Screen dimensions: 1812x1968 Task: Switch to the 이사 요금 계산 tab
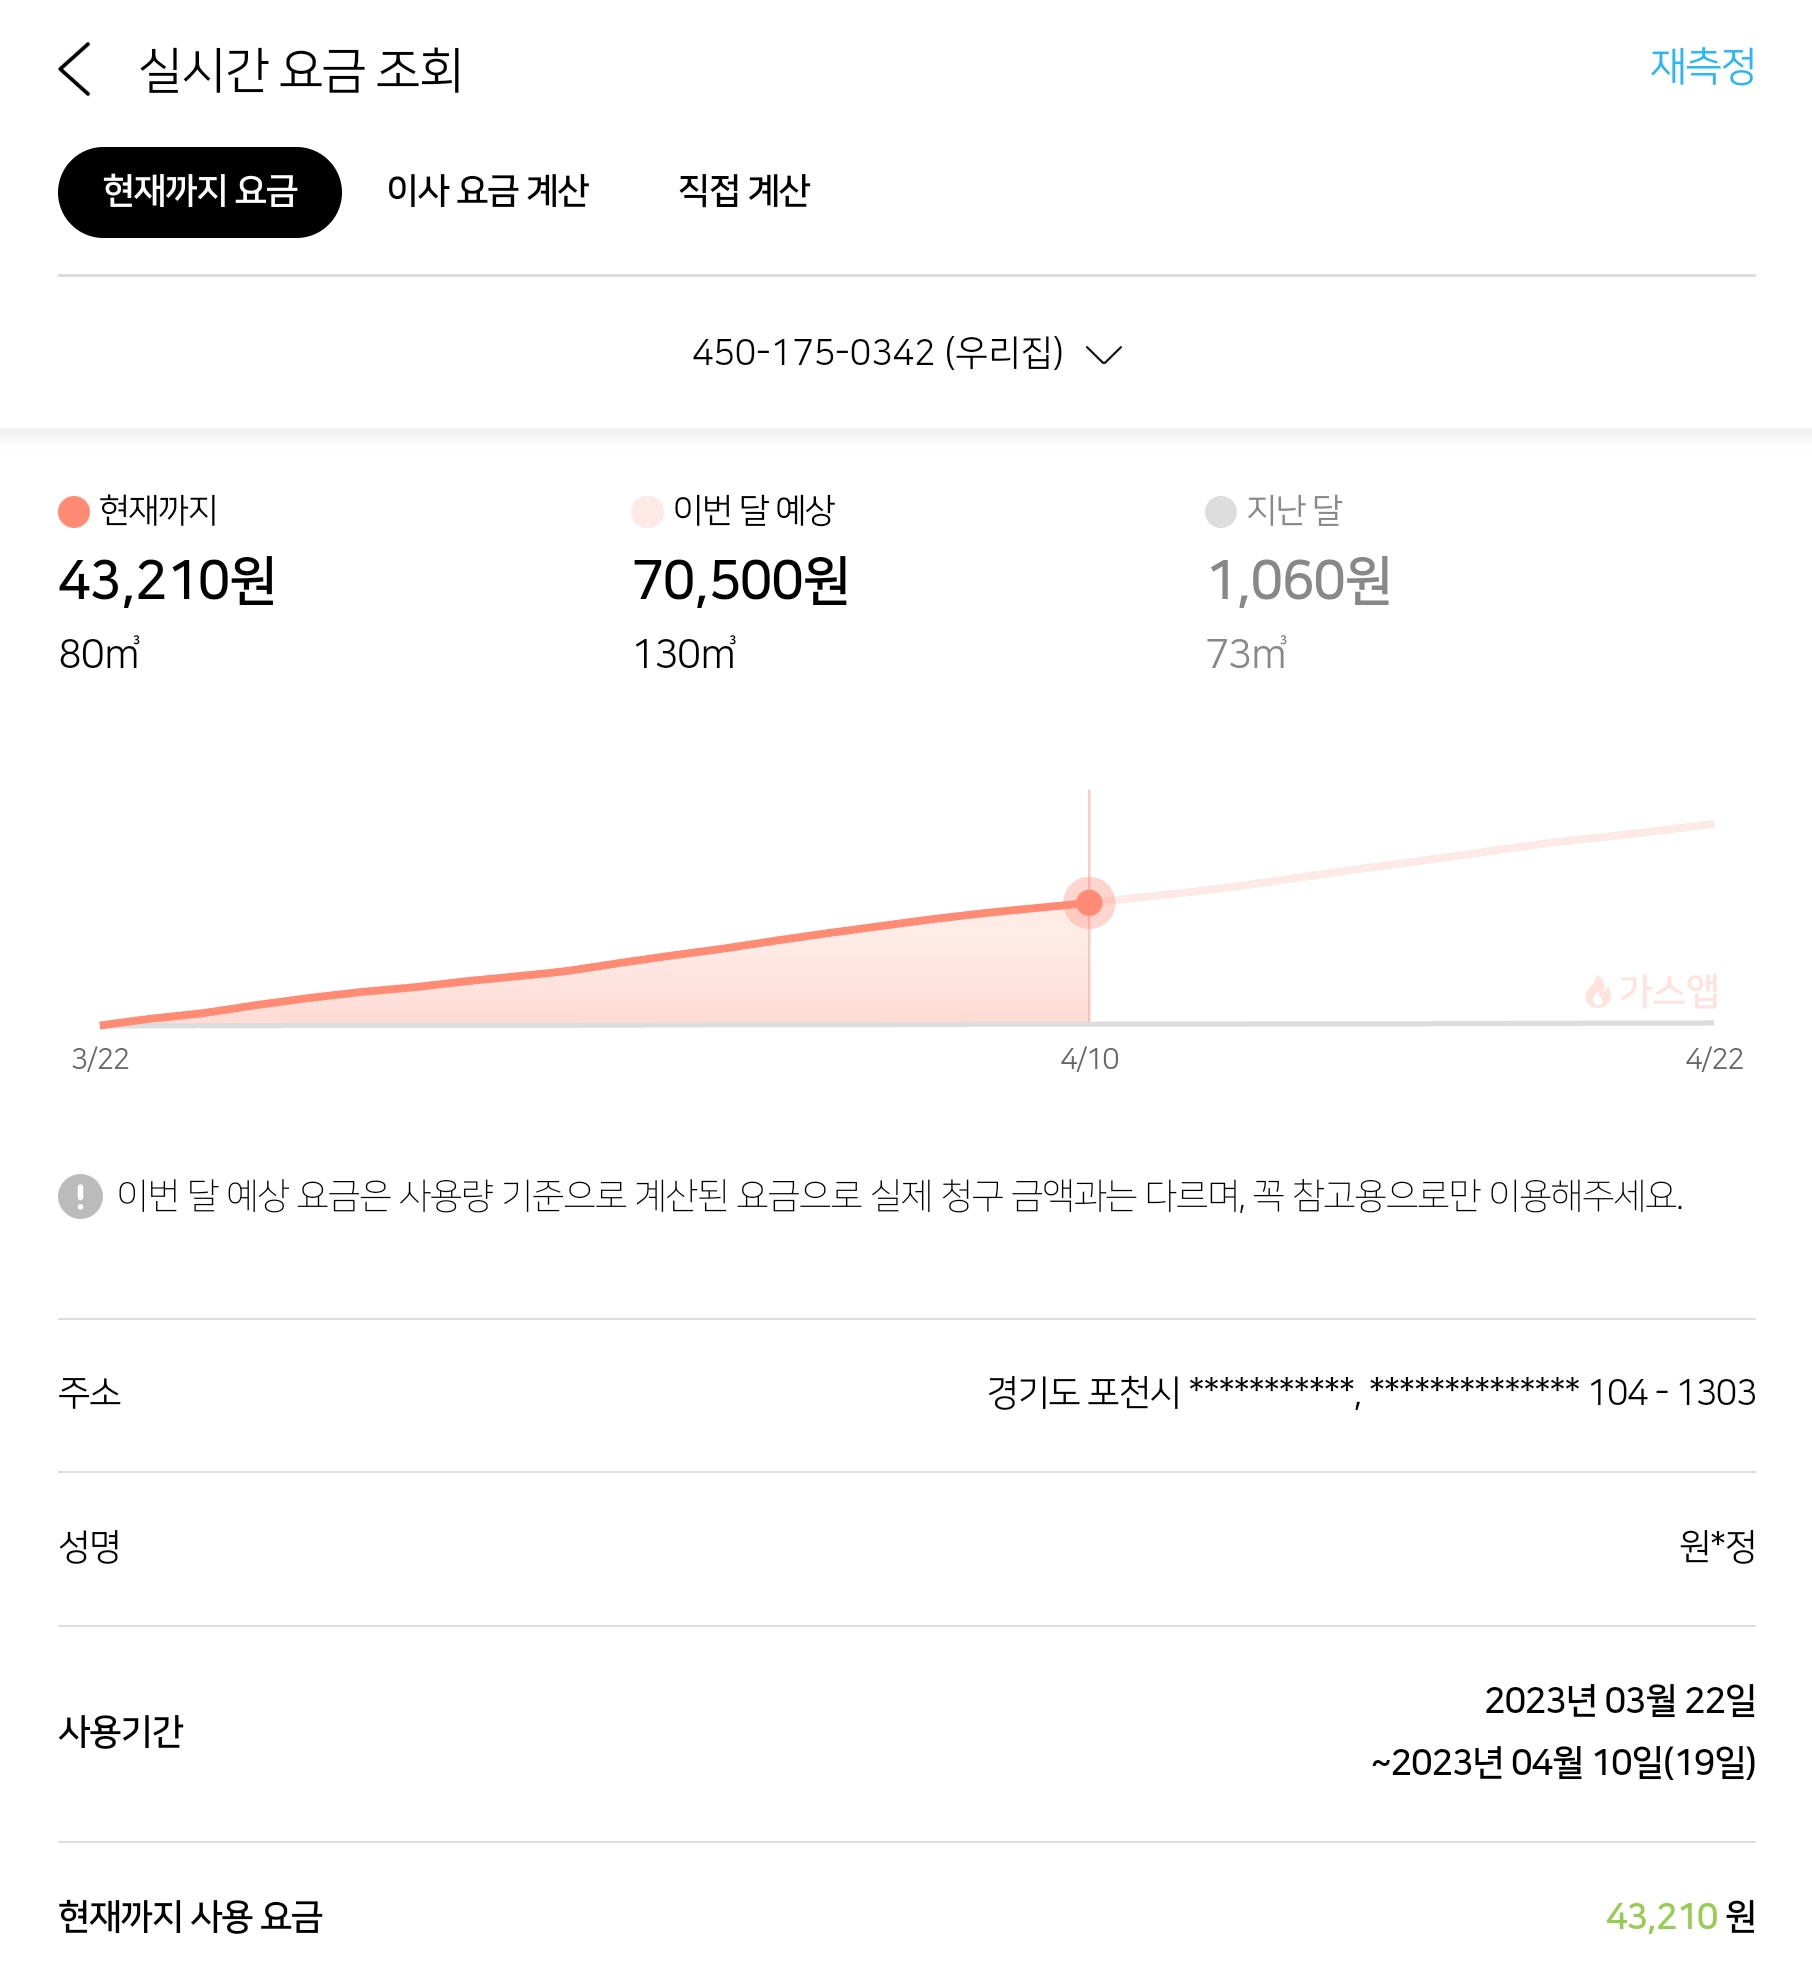coord(487,191)
